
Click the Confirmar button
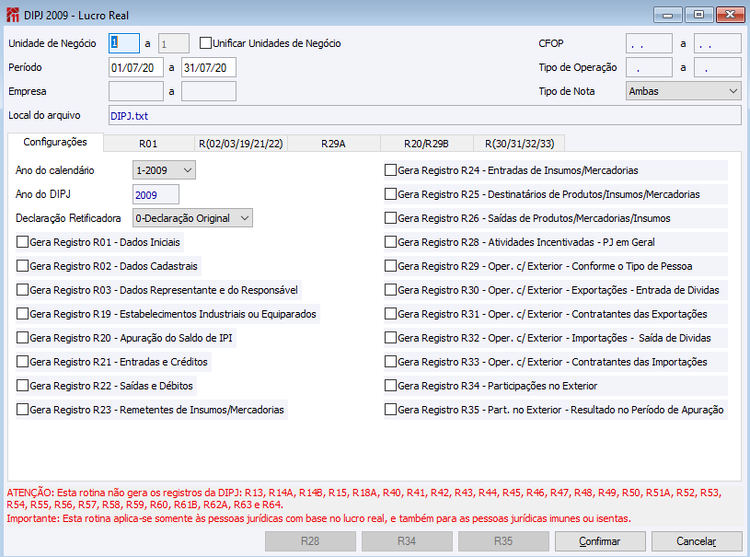[600, 541]
